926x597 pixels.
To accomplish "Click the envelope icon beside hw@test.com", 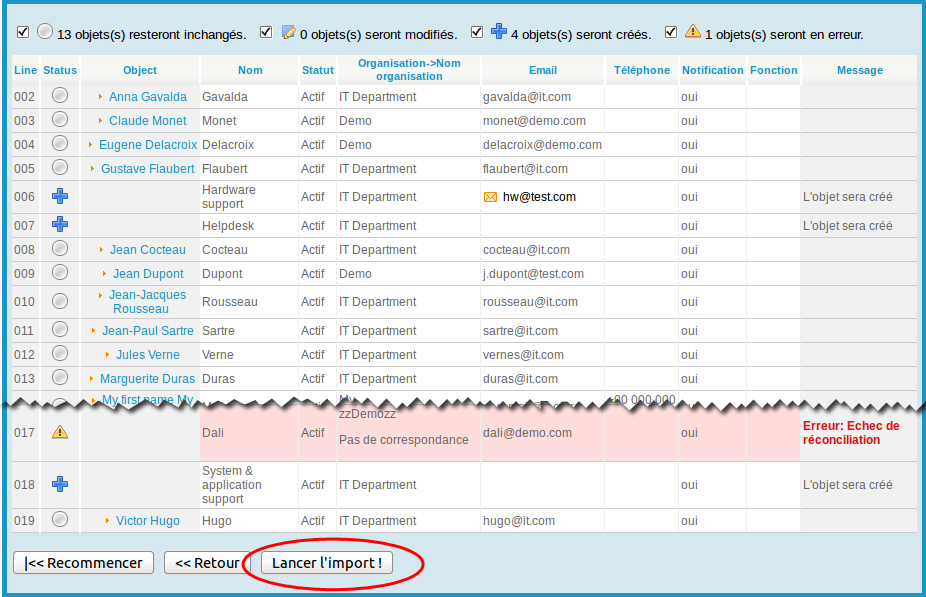I will (x=490, y=197).
